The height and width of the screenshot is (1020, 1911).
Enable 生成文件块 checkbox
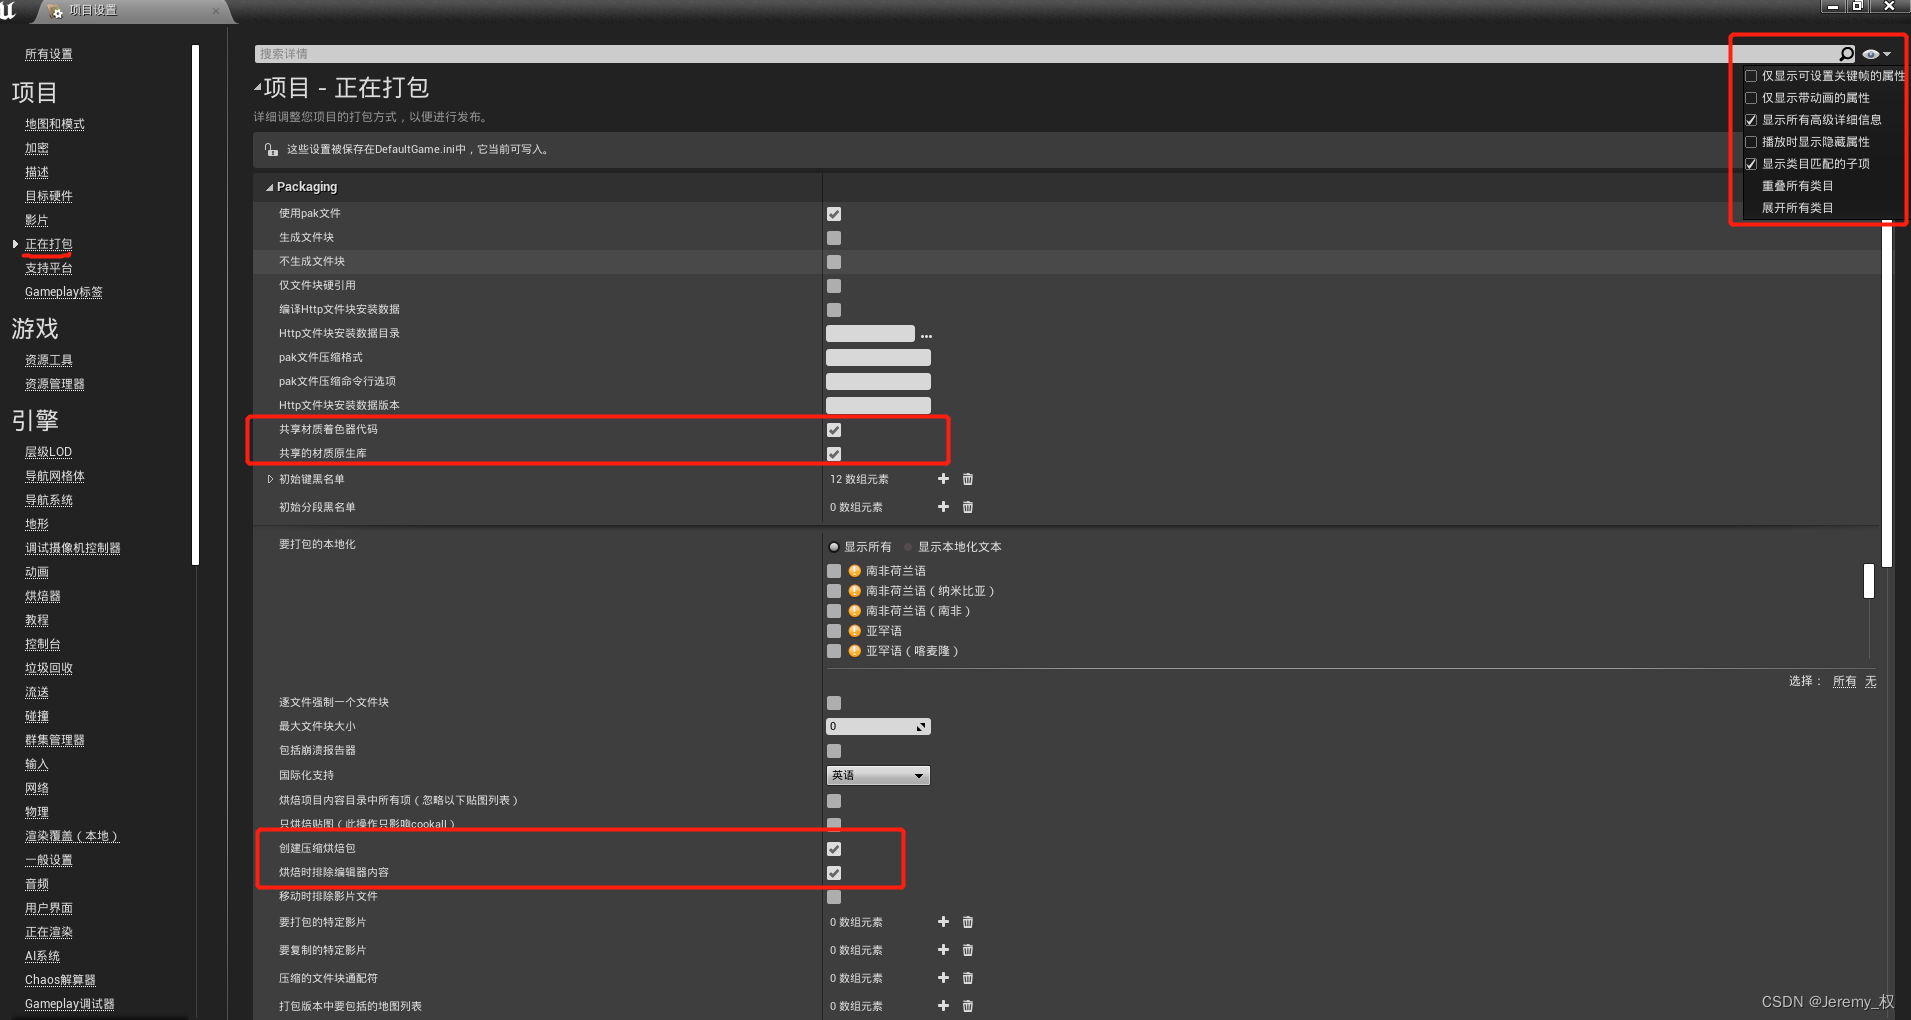(x=834, y=238)
